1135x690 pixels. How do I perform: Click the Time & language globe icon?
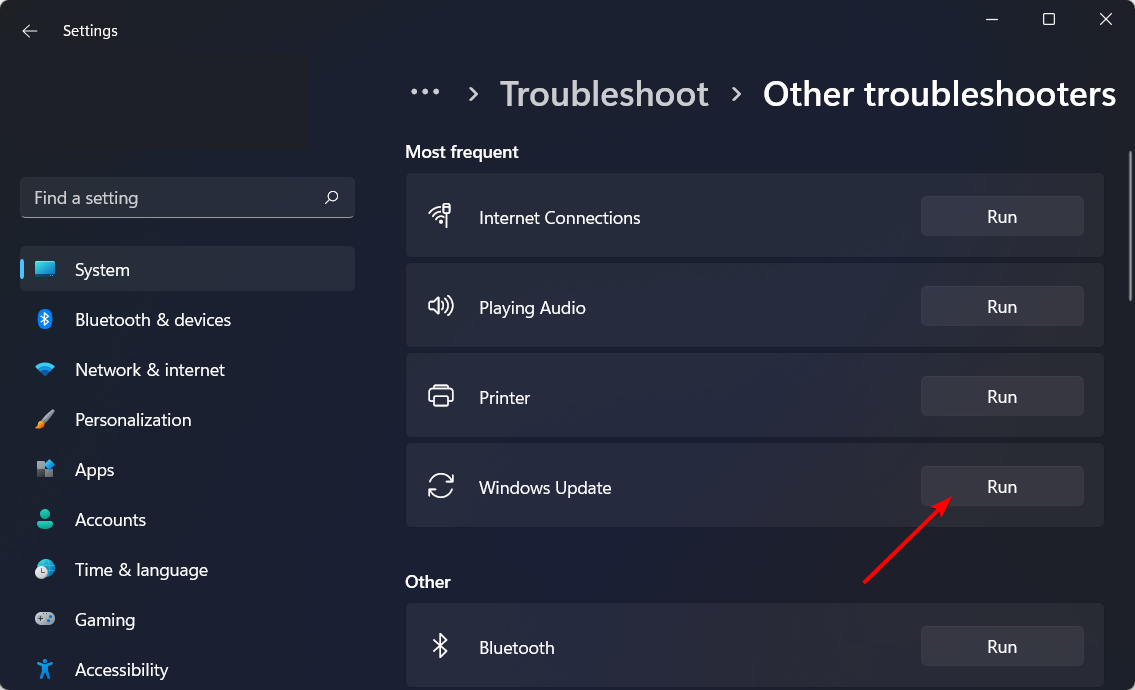tap(45, 570)
